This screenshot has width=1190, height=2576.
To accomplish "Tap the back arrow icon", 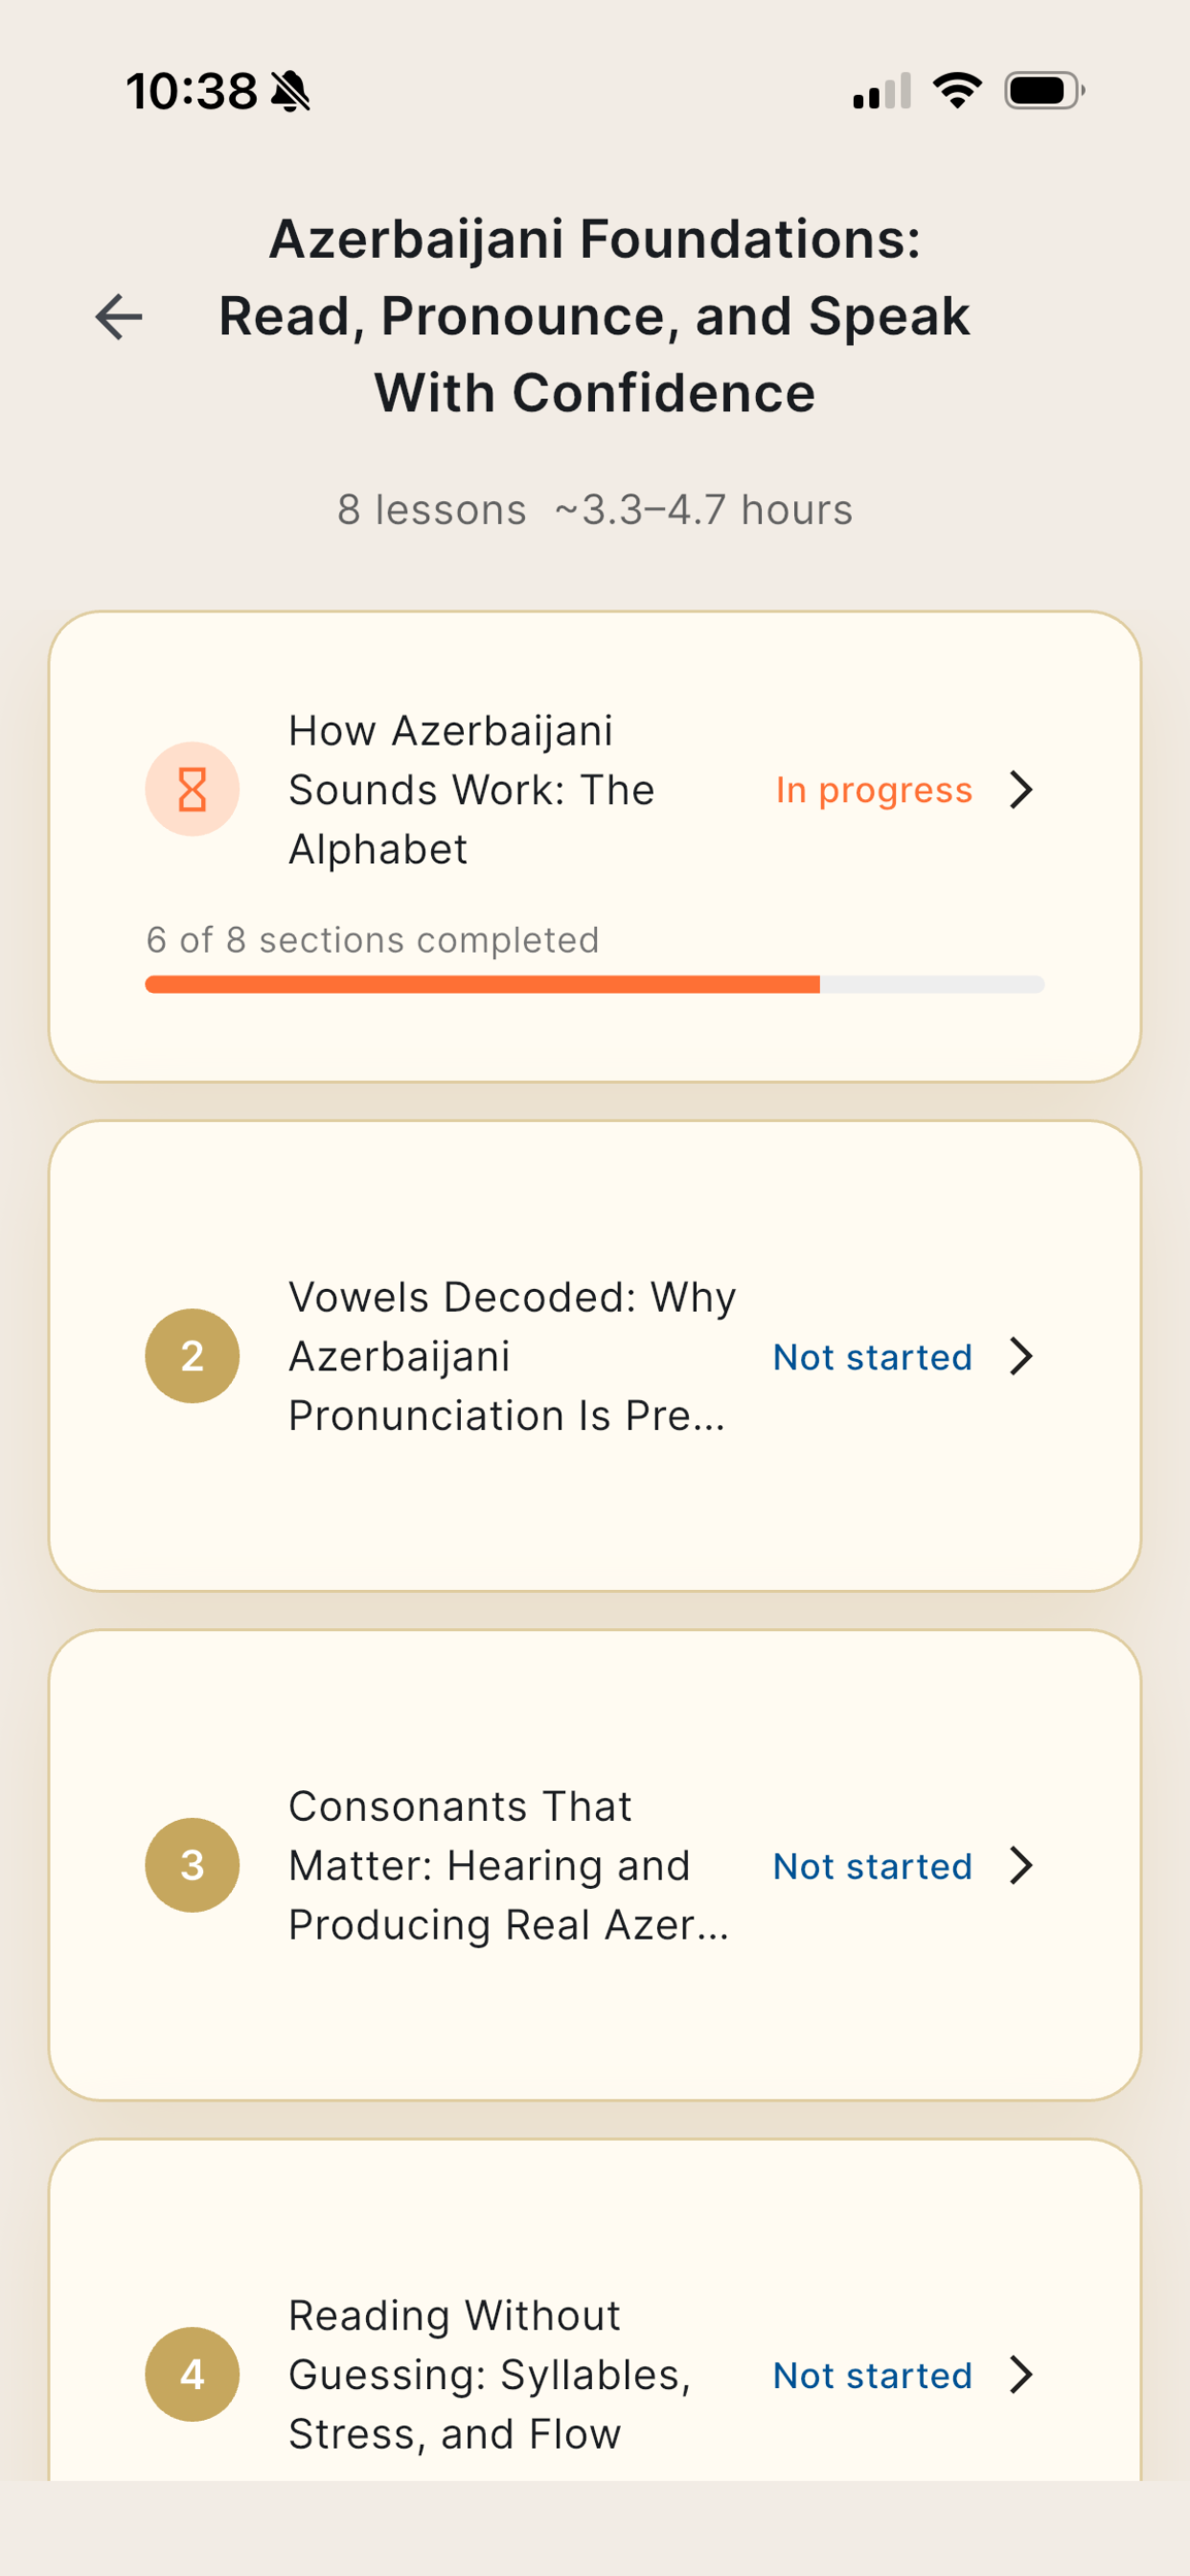I will pos(119,317).
